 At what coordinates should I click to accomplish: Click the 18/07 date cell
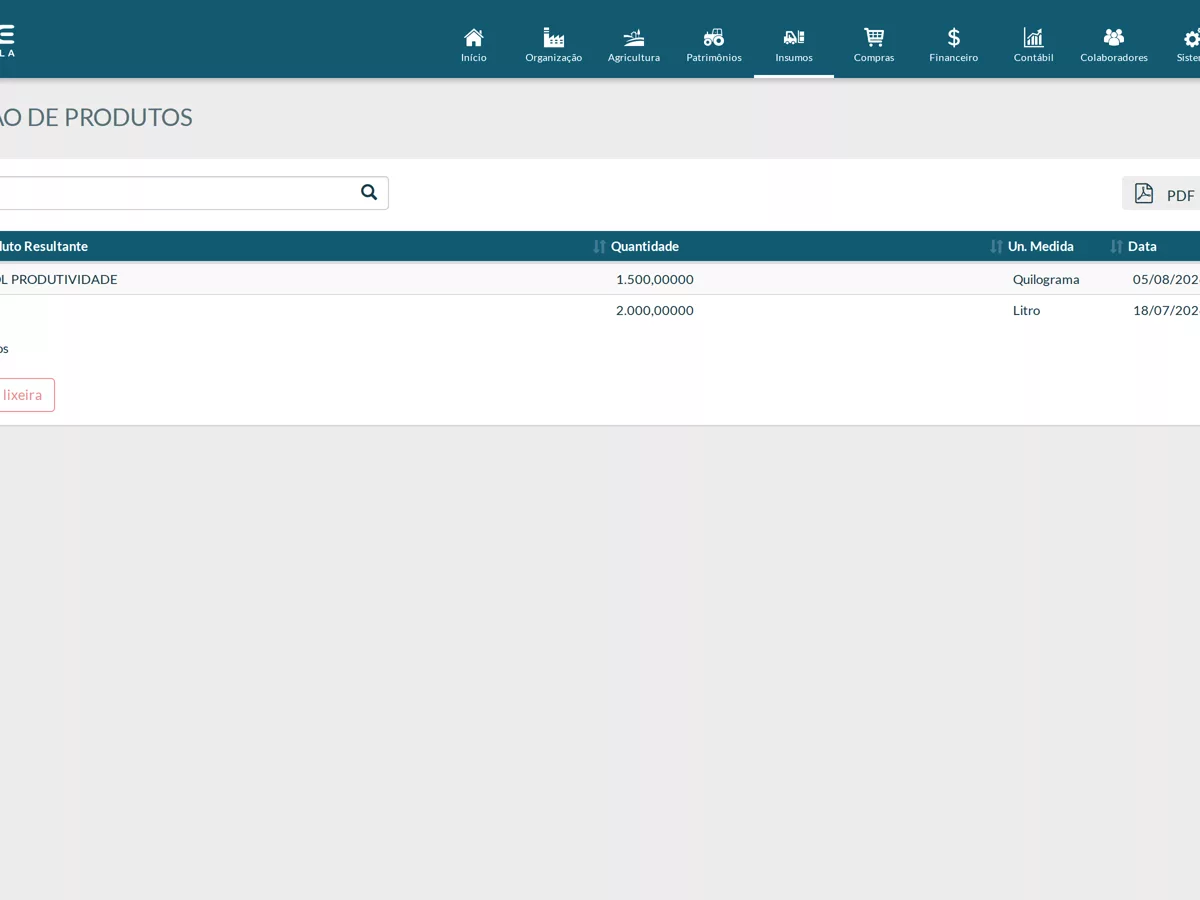[x=1166, y=310]
